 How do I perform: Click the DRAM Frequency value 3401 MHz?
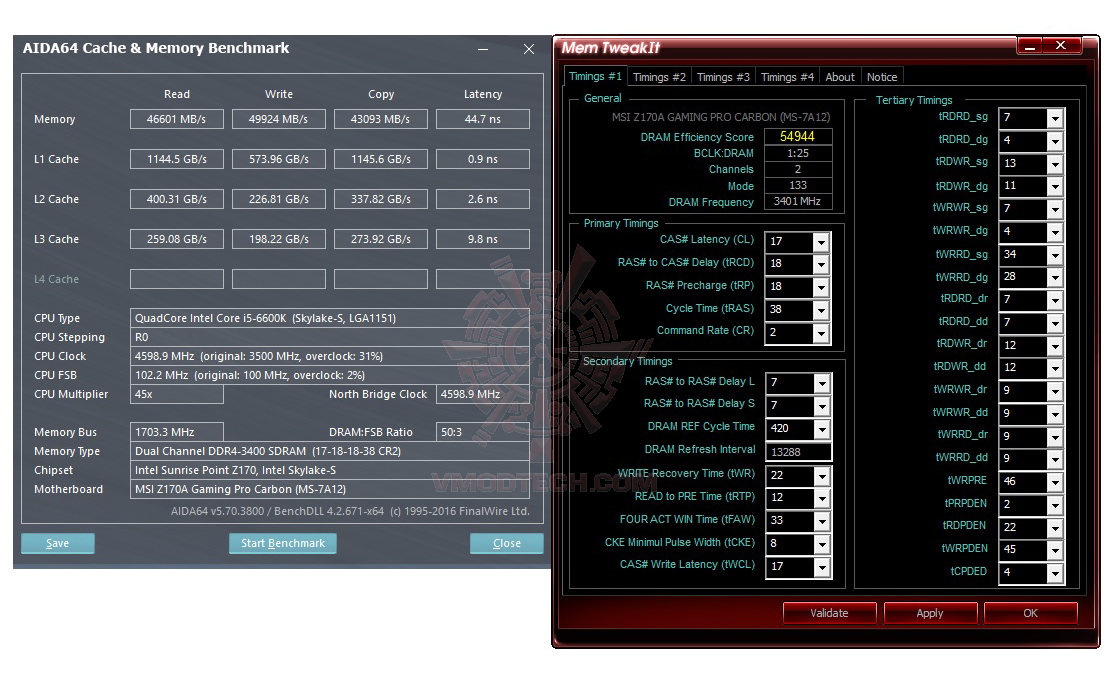tap(798, 201)
